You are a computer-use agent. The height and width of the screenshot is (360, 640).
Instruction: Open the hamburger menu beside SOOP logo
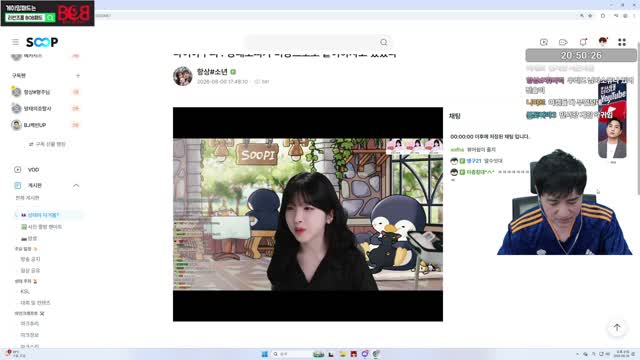tap(16, 42)
